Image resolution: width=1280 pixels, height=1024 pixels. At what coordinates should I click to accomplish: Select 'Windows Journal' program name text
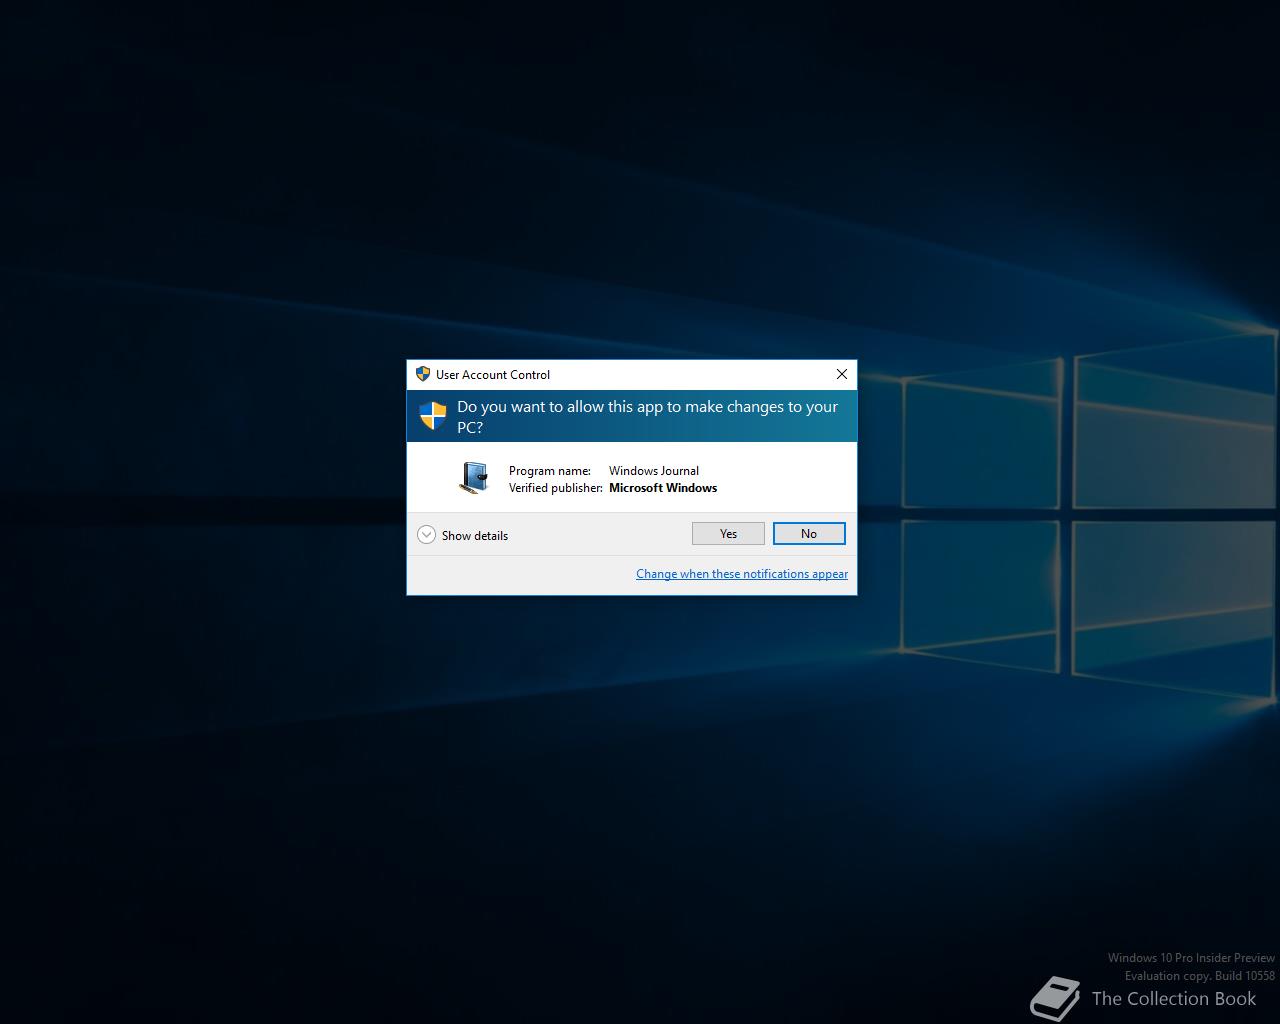point(654,471)
